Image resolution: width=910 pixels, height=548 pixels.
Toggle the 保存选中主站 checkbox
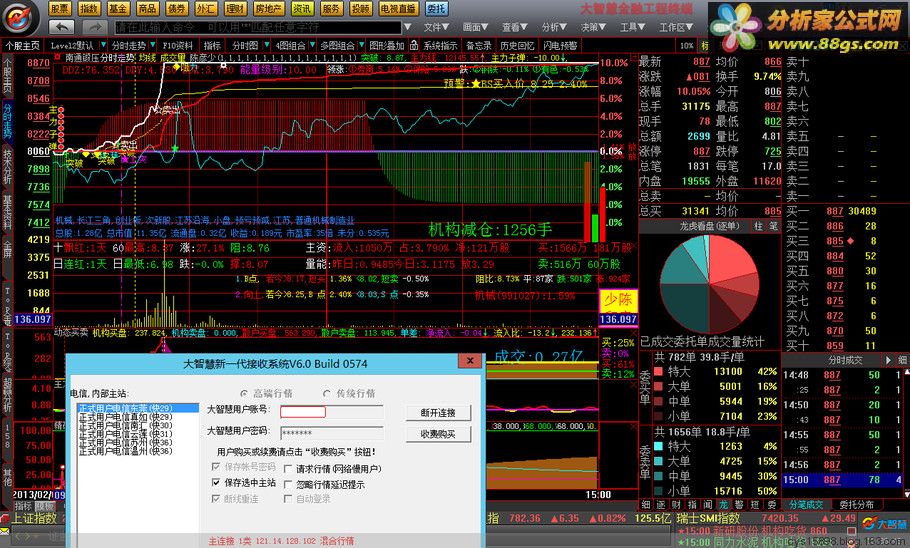click(x=216, y=482)
